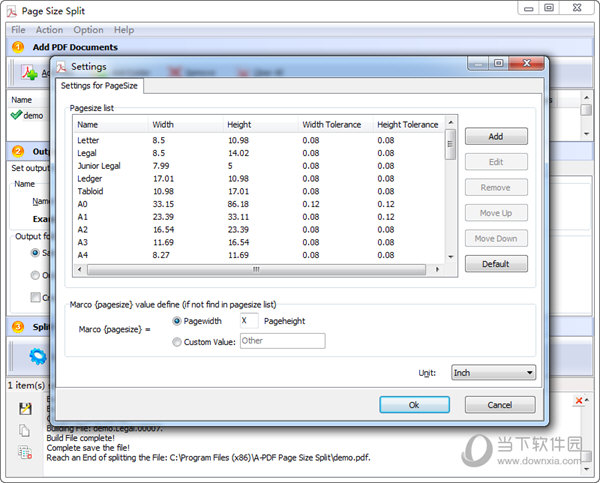Select the Settings for PageSize tab

point(99,86)
